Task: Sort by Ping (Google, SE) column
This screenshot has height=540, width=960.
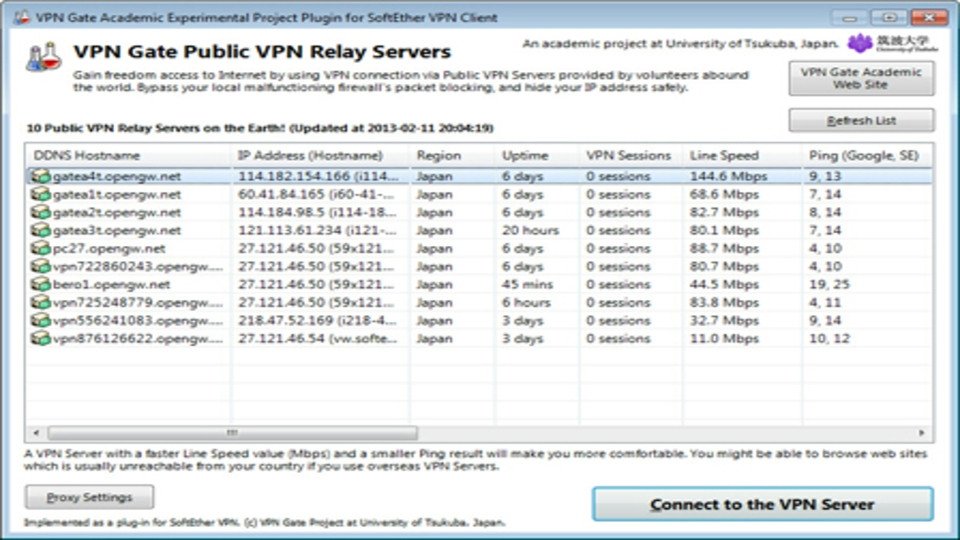Action: (867, 156)
